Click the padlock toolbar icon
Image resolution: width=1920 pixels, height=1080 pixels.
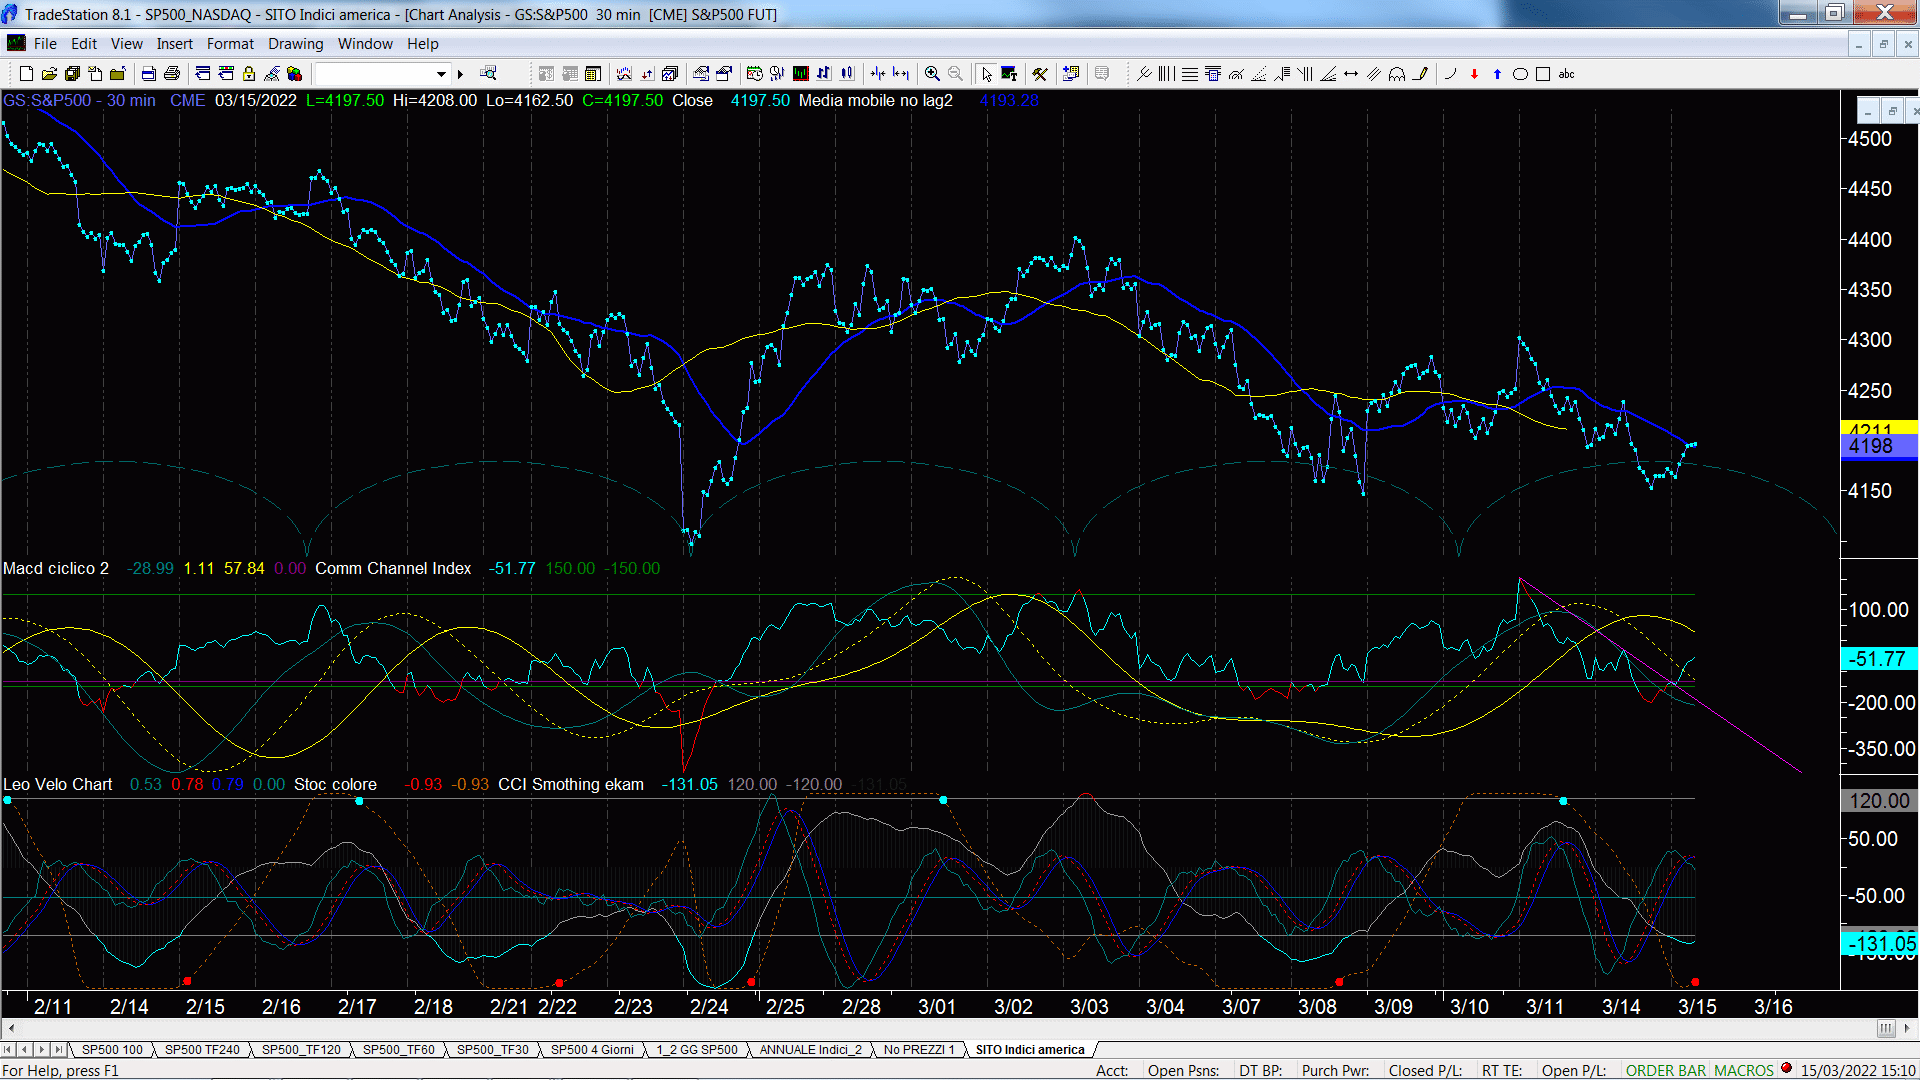coord(249,74)
